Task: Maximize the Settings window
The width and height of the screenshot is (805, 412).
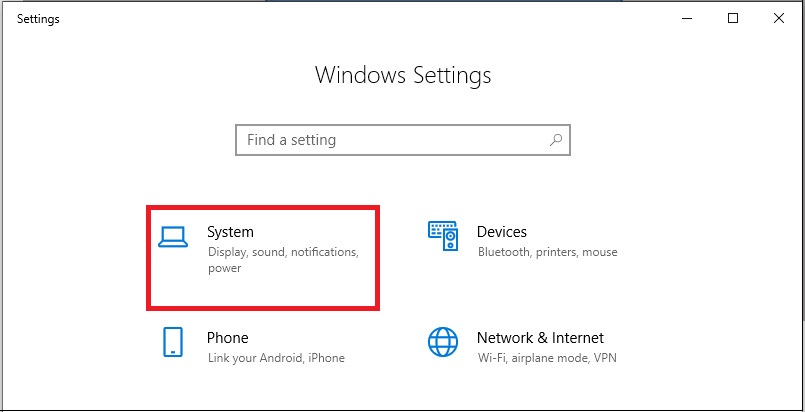Action: [x=733, y=18]
